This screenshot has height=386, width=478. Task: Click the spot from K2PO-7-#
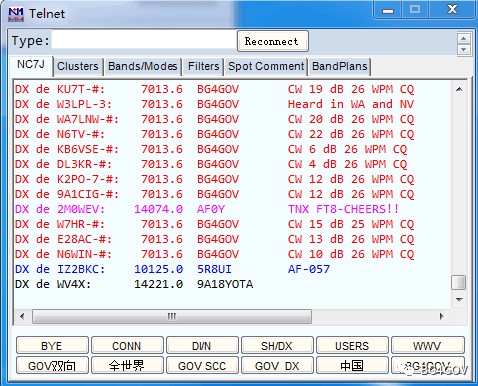point(215,179)
